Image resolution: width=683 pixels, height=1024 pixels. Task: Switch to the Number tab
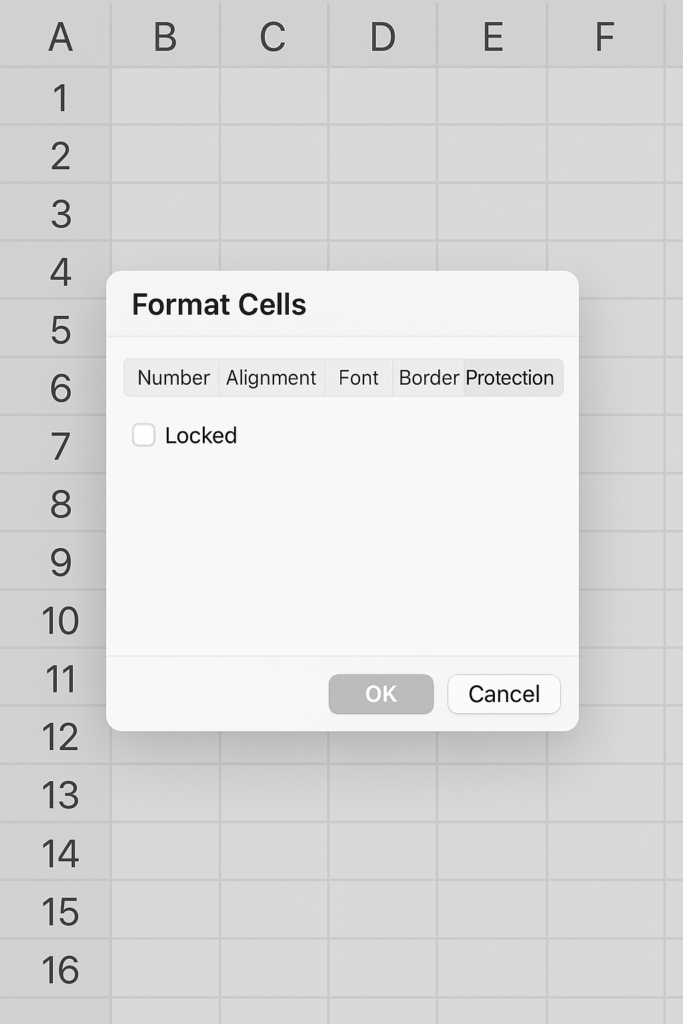[x=172, y=377]
